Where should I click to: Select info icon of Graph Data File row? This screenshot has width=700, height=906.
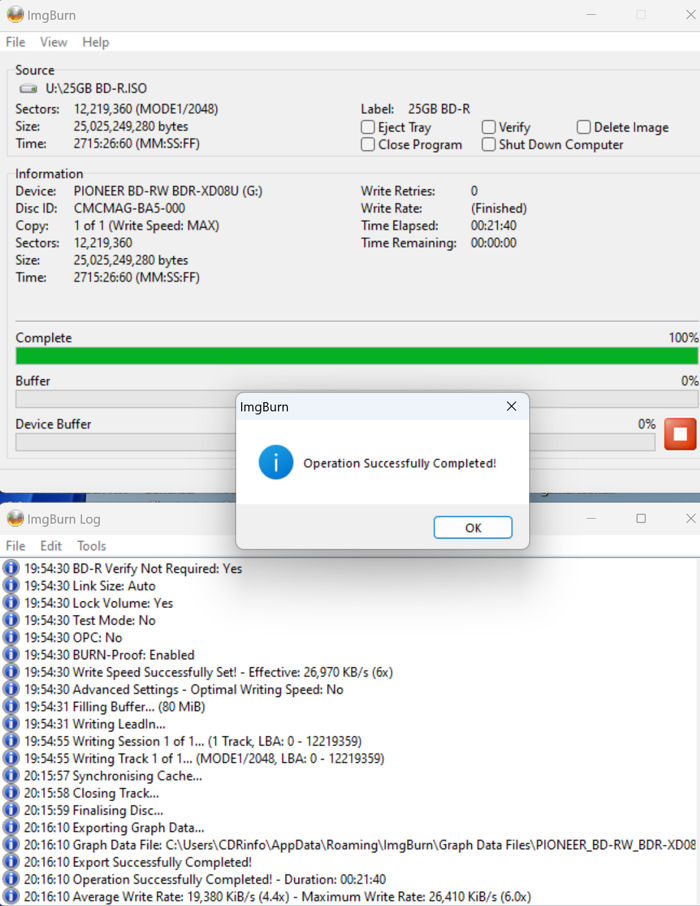click(x=11, y=844)
